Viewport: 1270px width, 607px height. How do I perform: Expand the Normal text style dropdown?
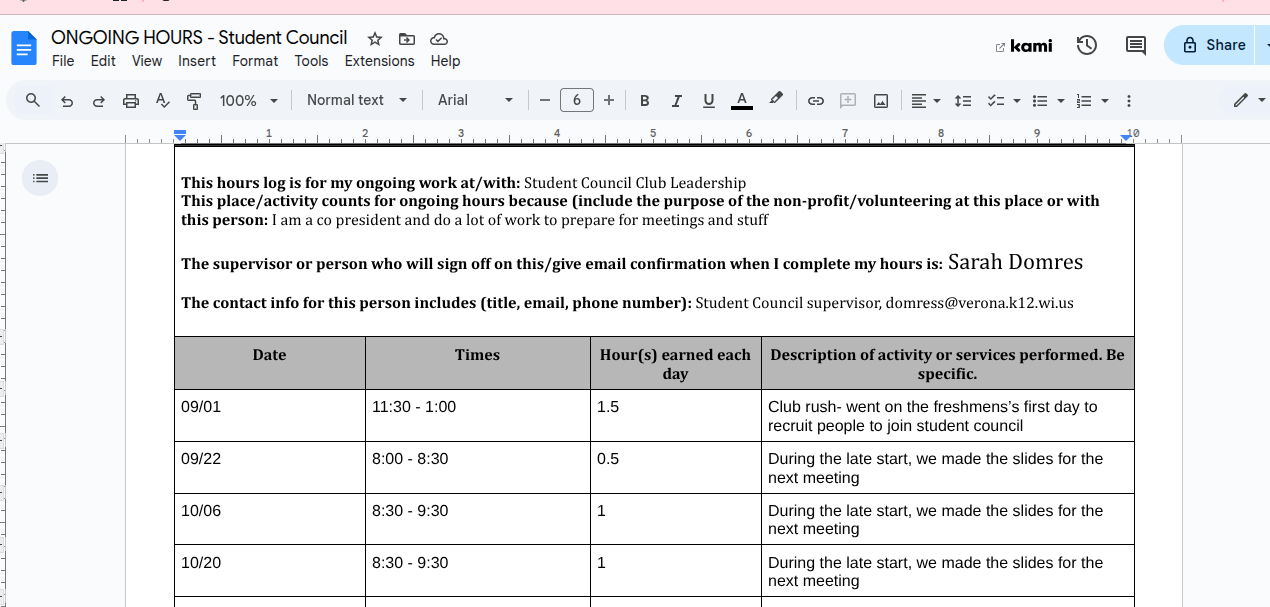pos(357,100)
